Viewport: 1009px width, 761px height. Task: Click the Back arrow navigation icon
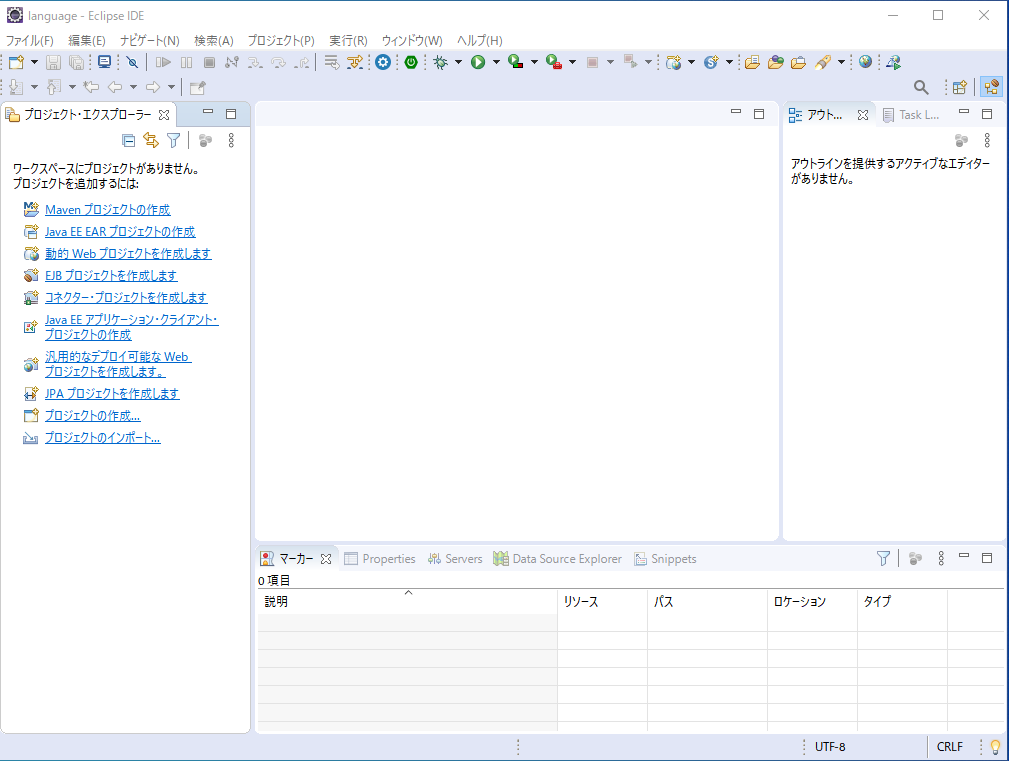pyautogui.click(x=115, y=87)
